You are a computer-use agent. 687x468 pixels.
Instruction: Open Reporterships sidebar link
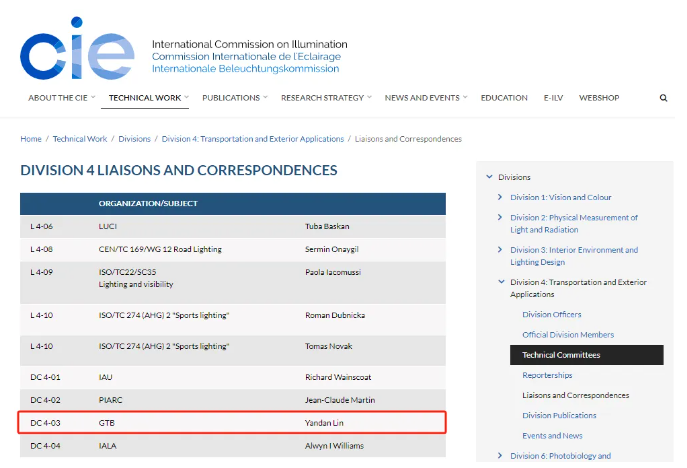click(x=547, y=375)
